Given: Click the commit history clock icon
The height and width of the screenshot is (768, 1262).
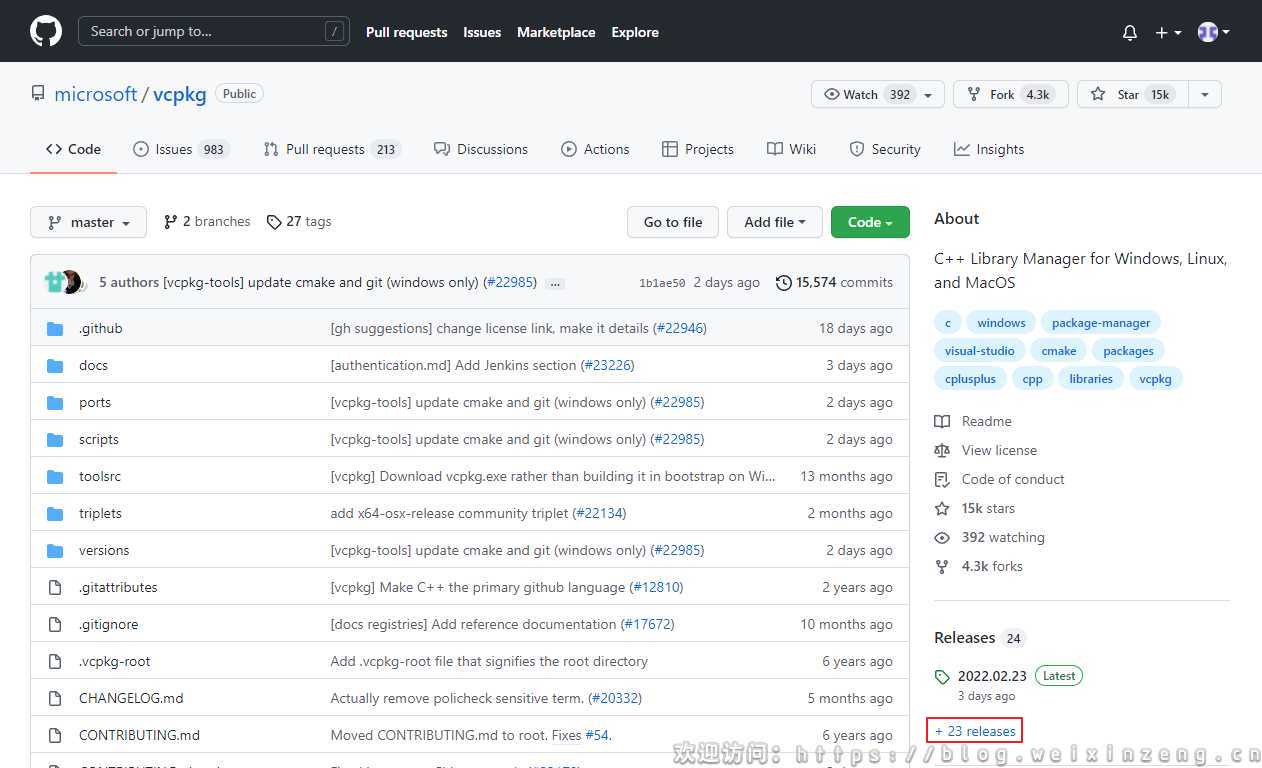Looking at the screenshot, I should (x=783, y=283).
